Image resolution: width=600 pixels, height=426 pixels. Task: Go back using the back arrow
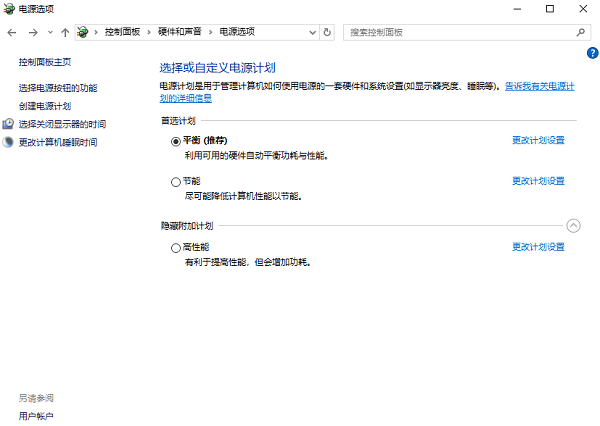point(12,33)
